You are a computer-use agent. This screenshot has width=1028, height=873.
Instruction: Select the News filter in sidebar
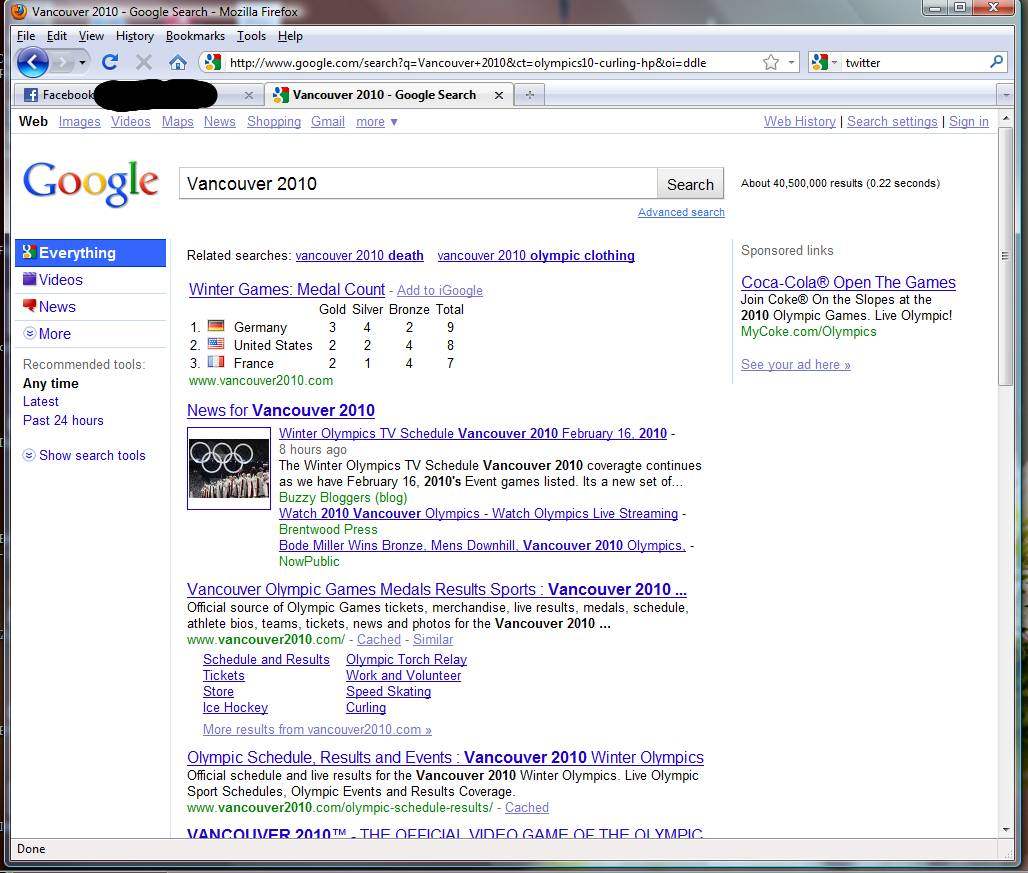(x=57, y=307)
